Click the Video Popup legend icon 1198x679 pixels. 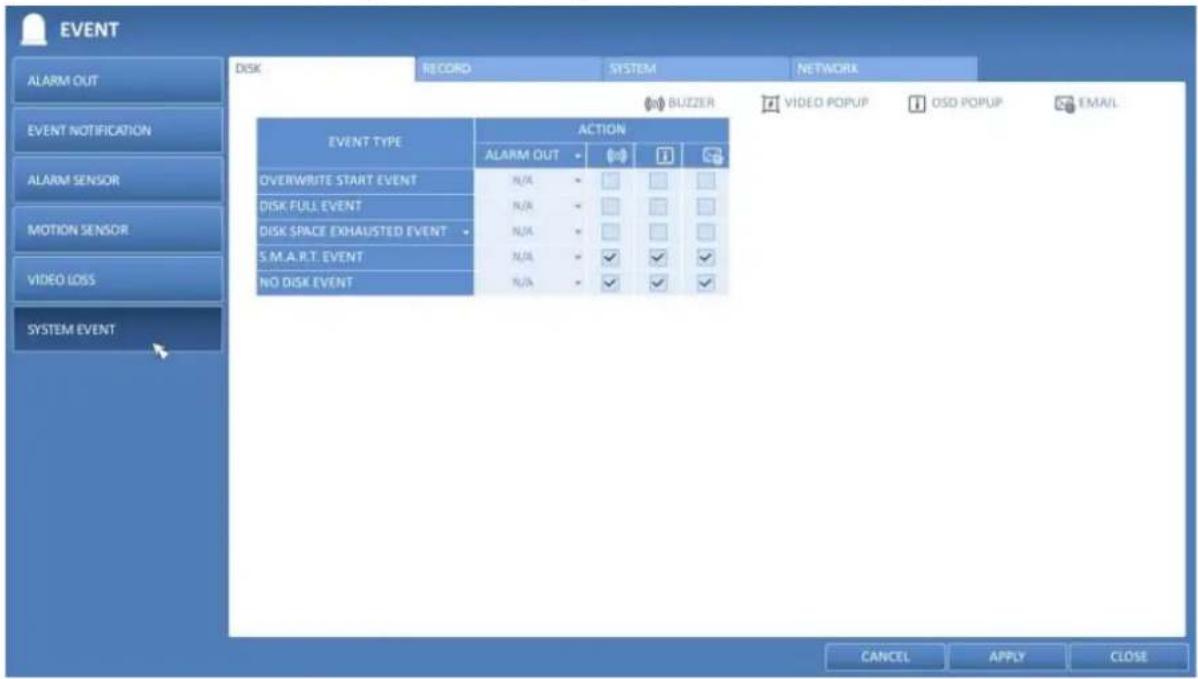pos(770,104)
